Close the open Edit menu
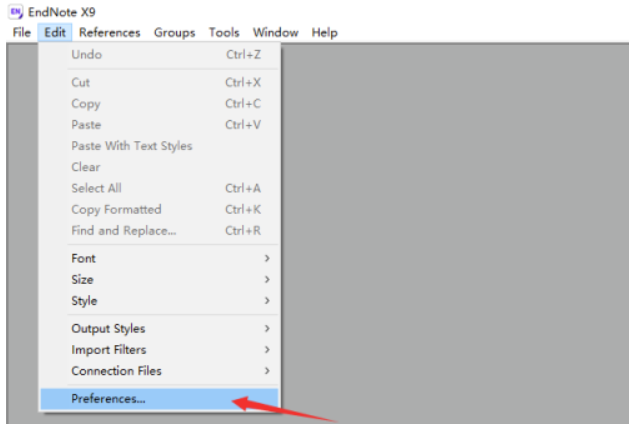 (x=55, y=33)
